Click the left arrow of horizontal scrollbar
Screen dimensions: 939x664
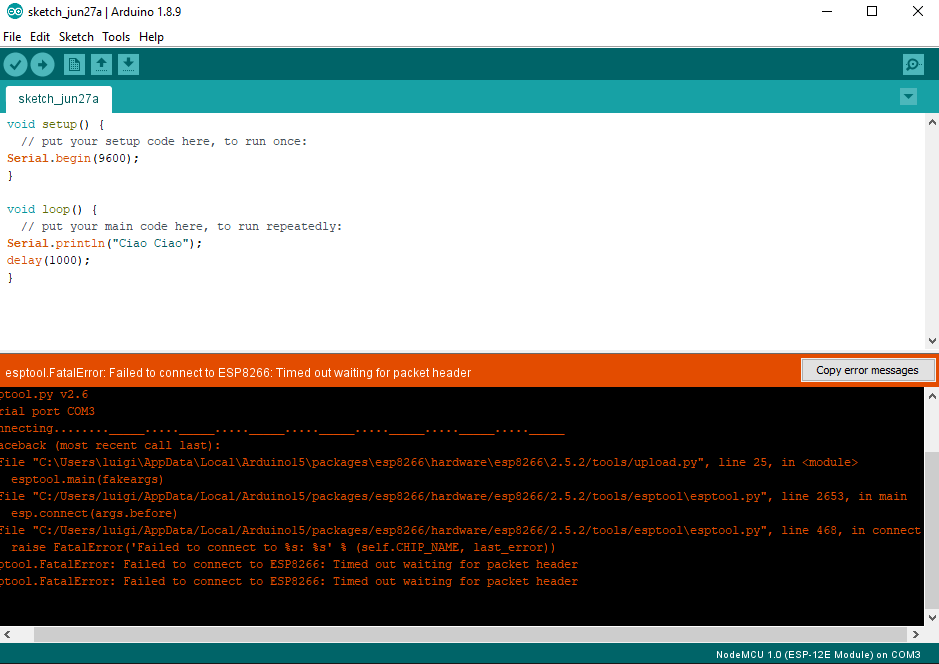pos(8,634)
